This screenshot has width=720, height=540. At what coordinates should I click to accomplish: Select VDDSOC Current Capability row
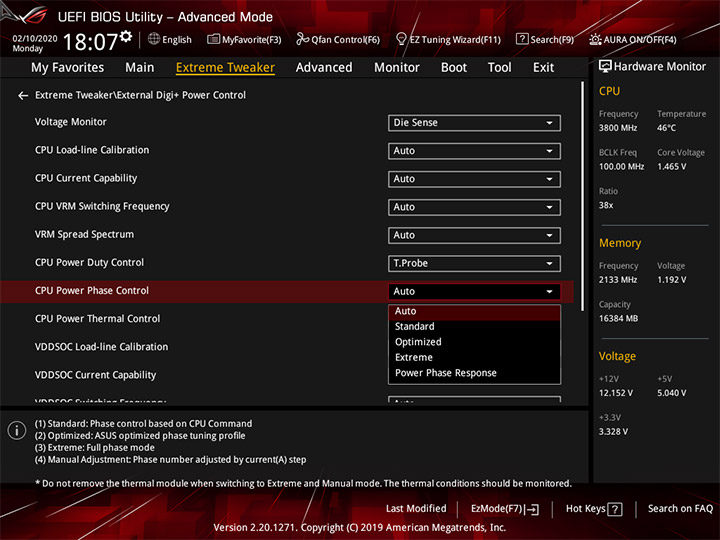click(x=96, y=375)
